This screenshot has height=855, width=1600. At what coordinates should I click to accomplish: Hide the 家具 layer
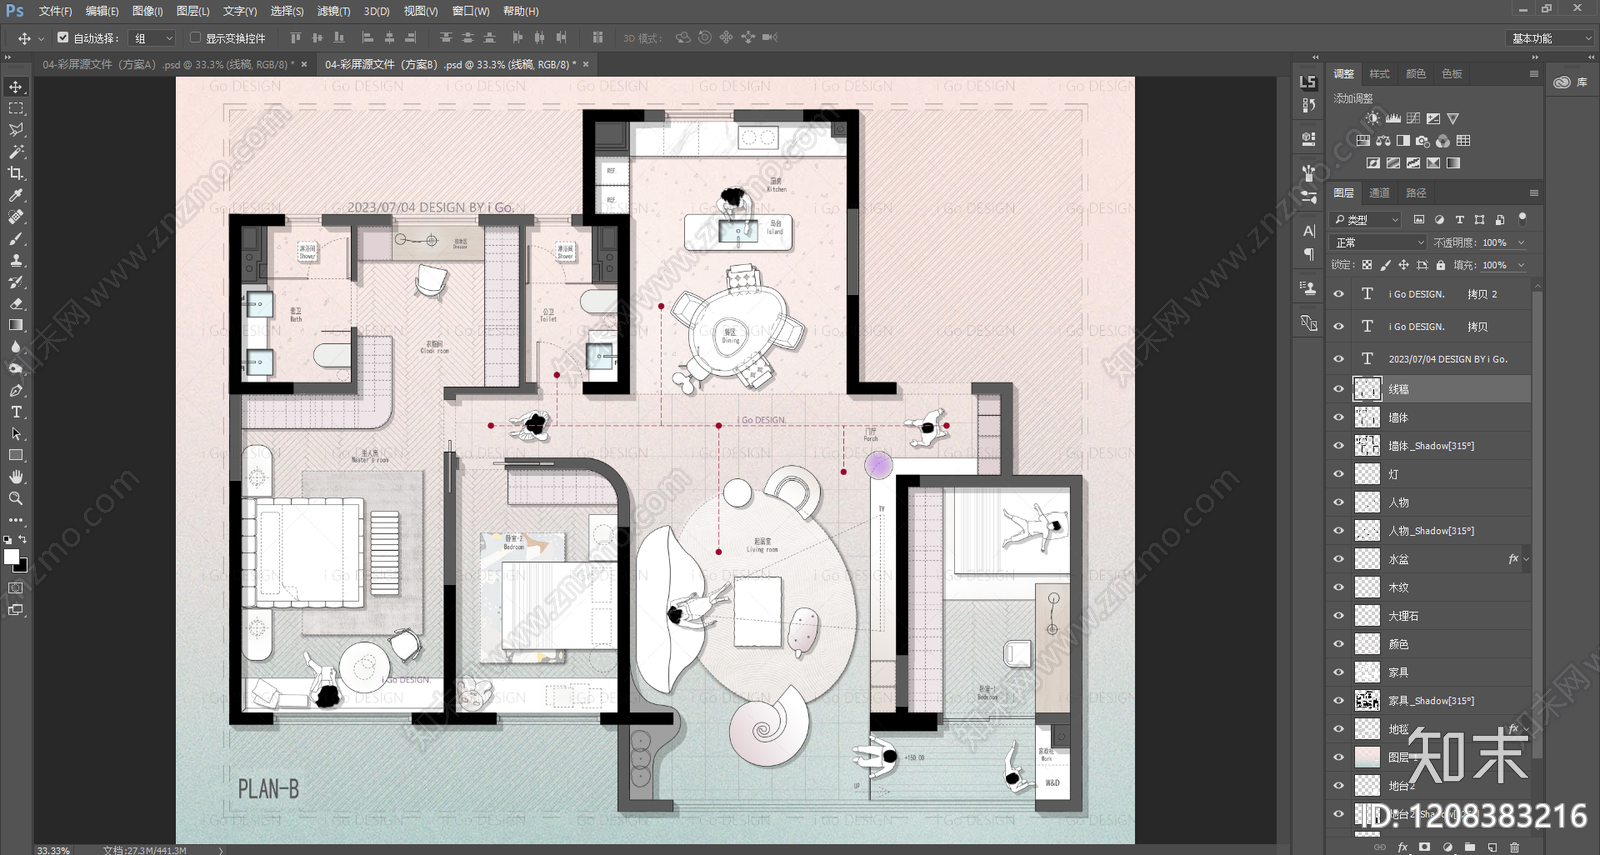pos(1338,673)
